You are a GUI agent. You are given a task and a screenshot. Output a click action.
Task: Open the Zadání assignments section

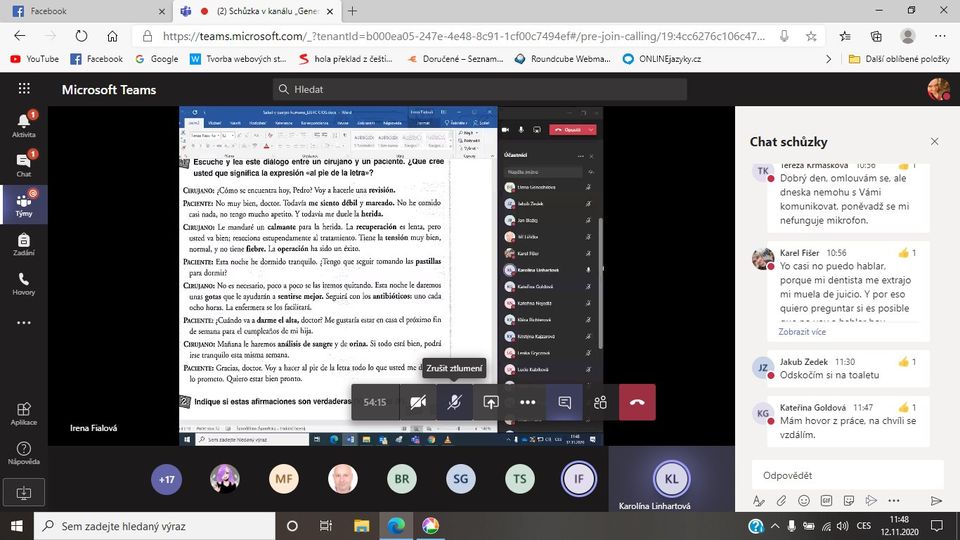point(24,245)
